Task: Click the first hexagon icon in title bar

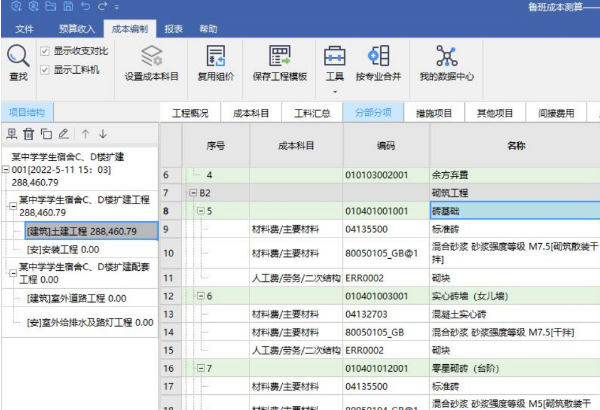Action: 16,6
